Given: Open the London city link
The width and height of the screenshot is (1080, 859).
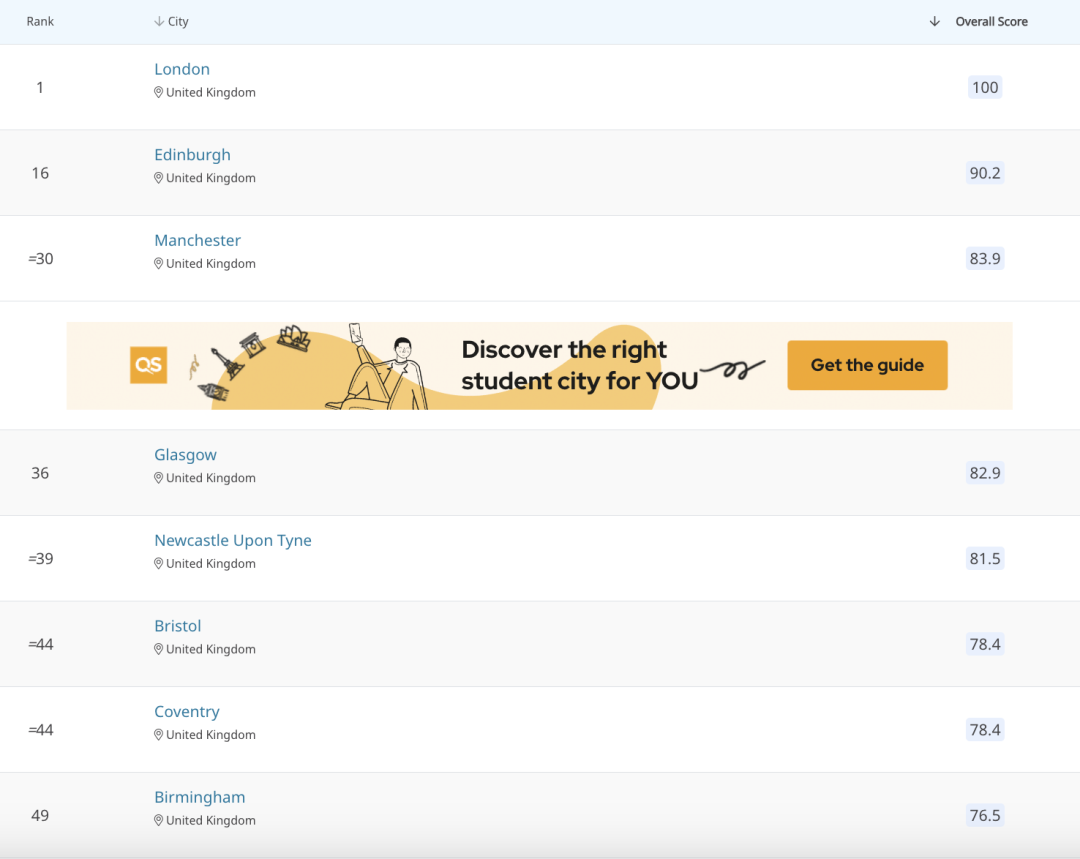Looking at the screenshot, I should 182,69.
